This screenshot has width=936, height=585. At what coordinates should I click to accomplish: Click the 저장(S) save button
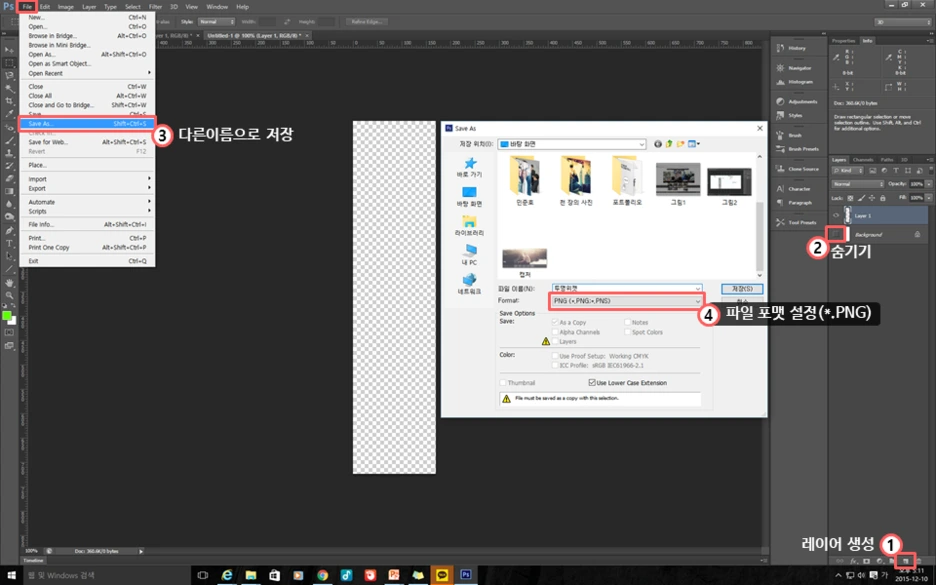pos(743,287)
